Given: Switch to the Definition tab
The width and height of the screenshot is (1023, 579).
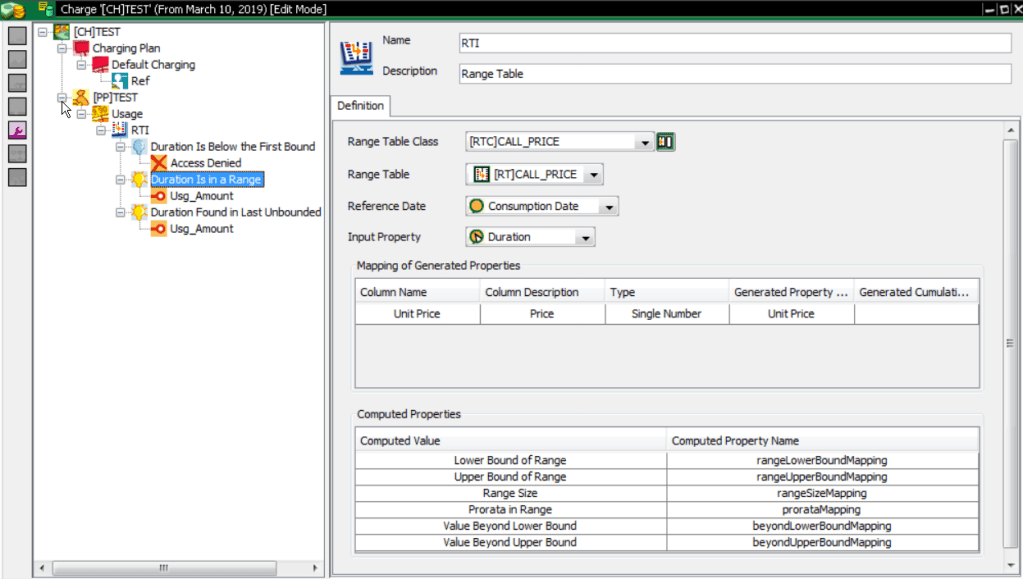Looking at the screenshot, I should click(x=360, y=105).
